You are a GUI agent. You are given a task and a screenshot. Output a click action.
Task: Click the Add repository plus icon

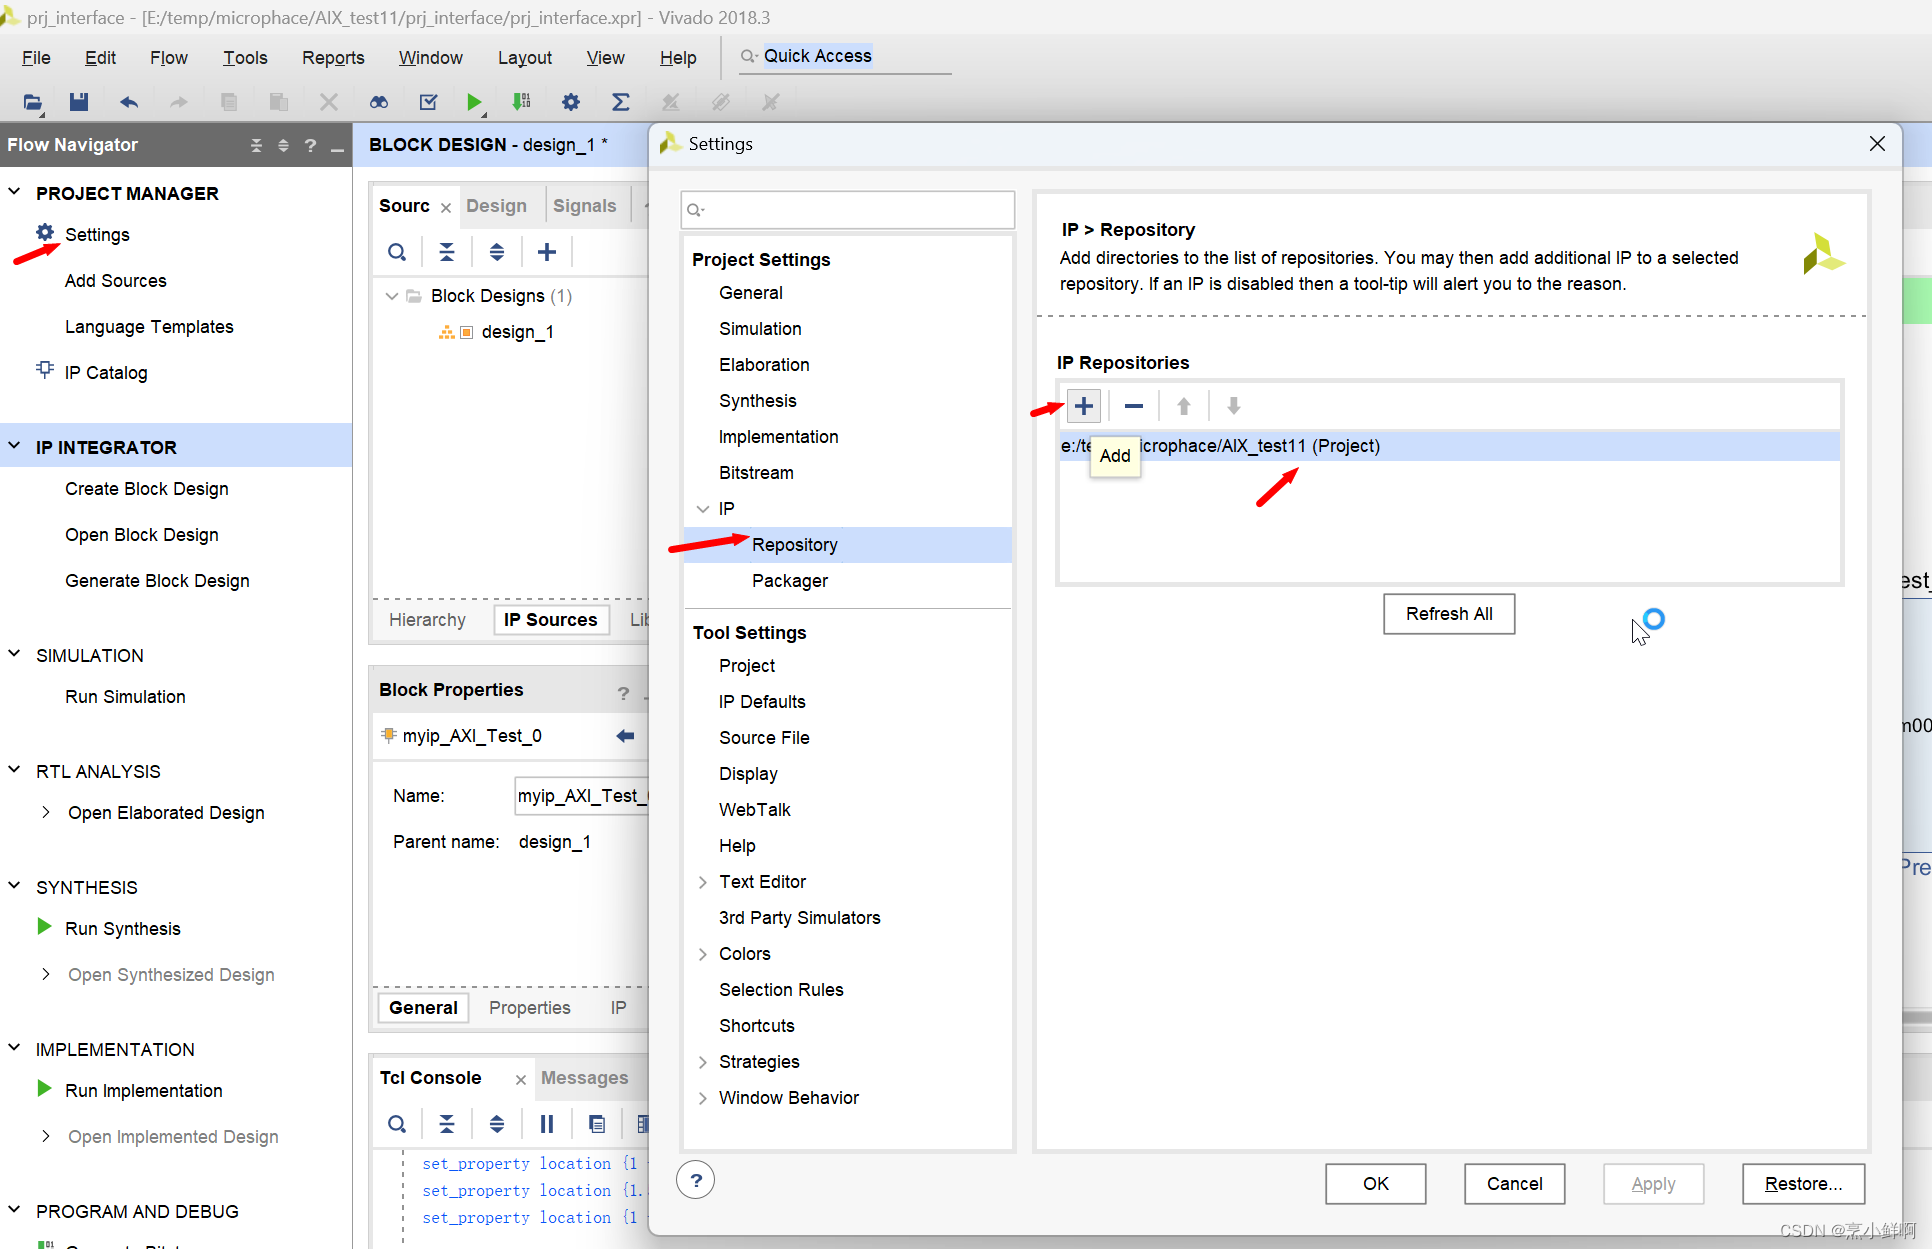click(1084, 406)
